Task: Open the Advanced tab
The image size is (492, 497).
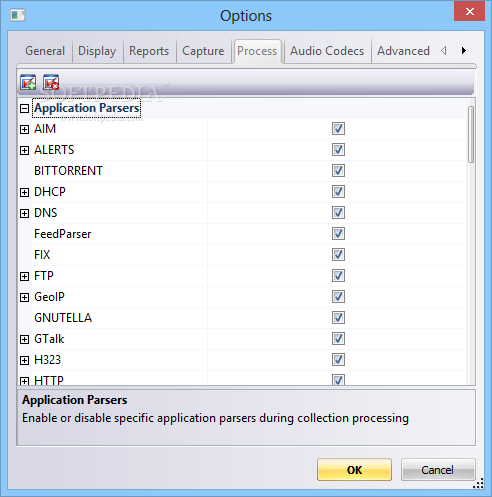Action: [x=403, y=51]
